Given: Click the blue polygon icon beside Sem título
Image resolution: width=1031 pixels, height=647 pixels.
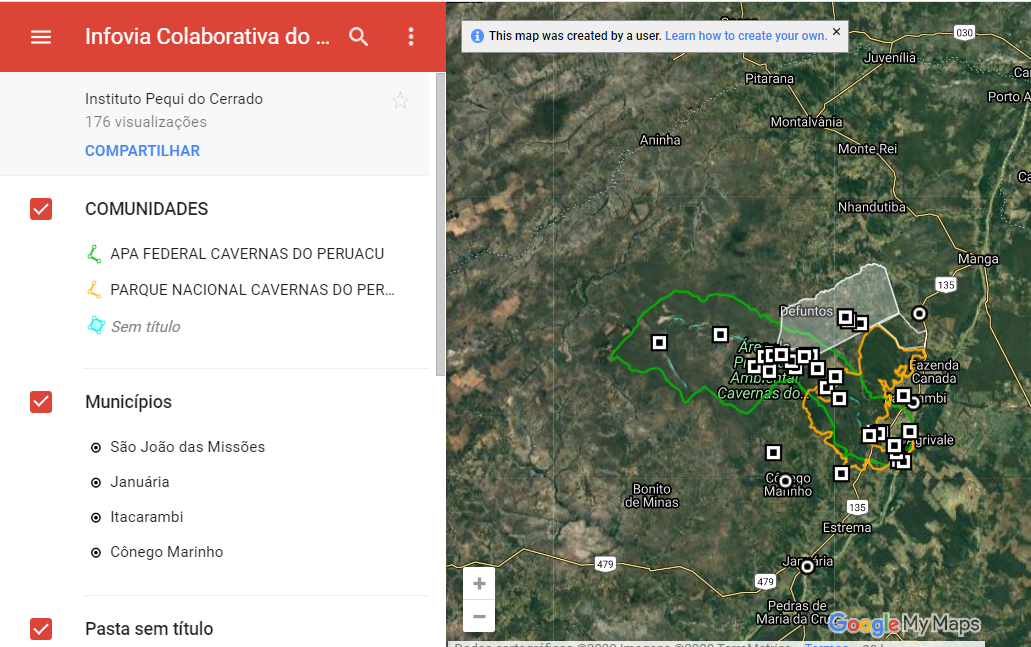Looking at the screenshot, I should tap(94, 326).
